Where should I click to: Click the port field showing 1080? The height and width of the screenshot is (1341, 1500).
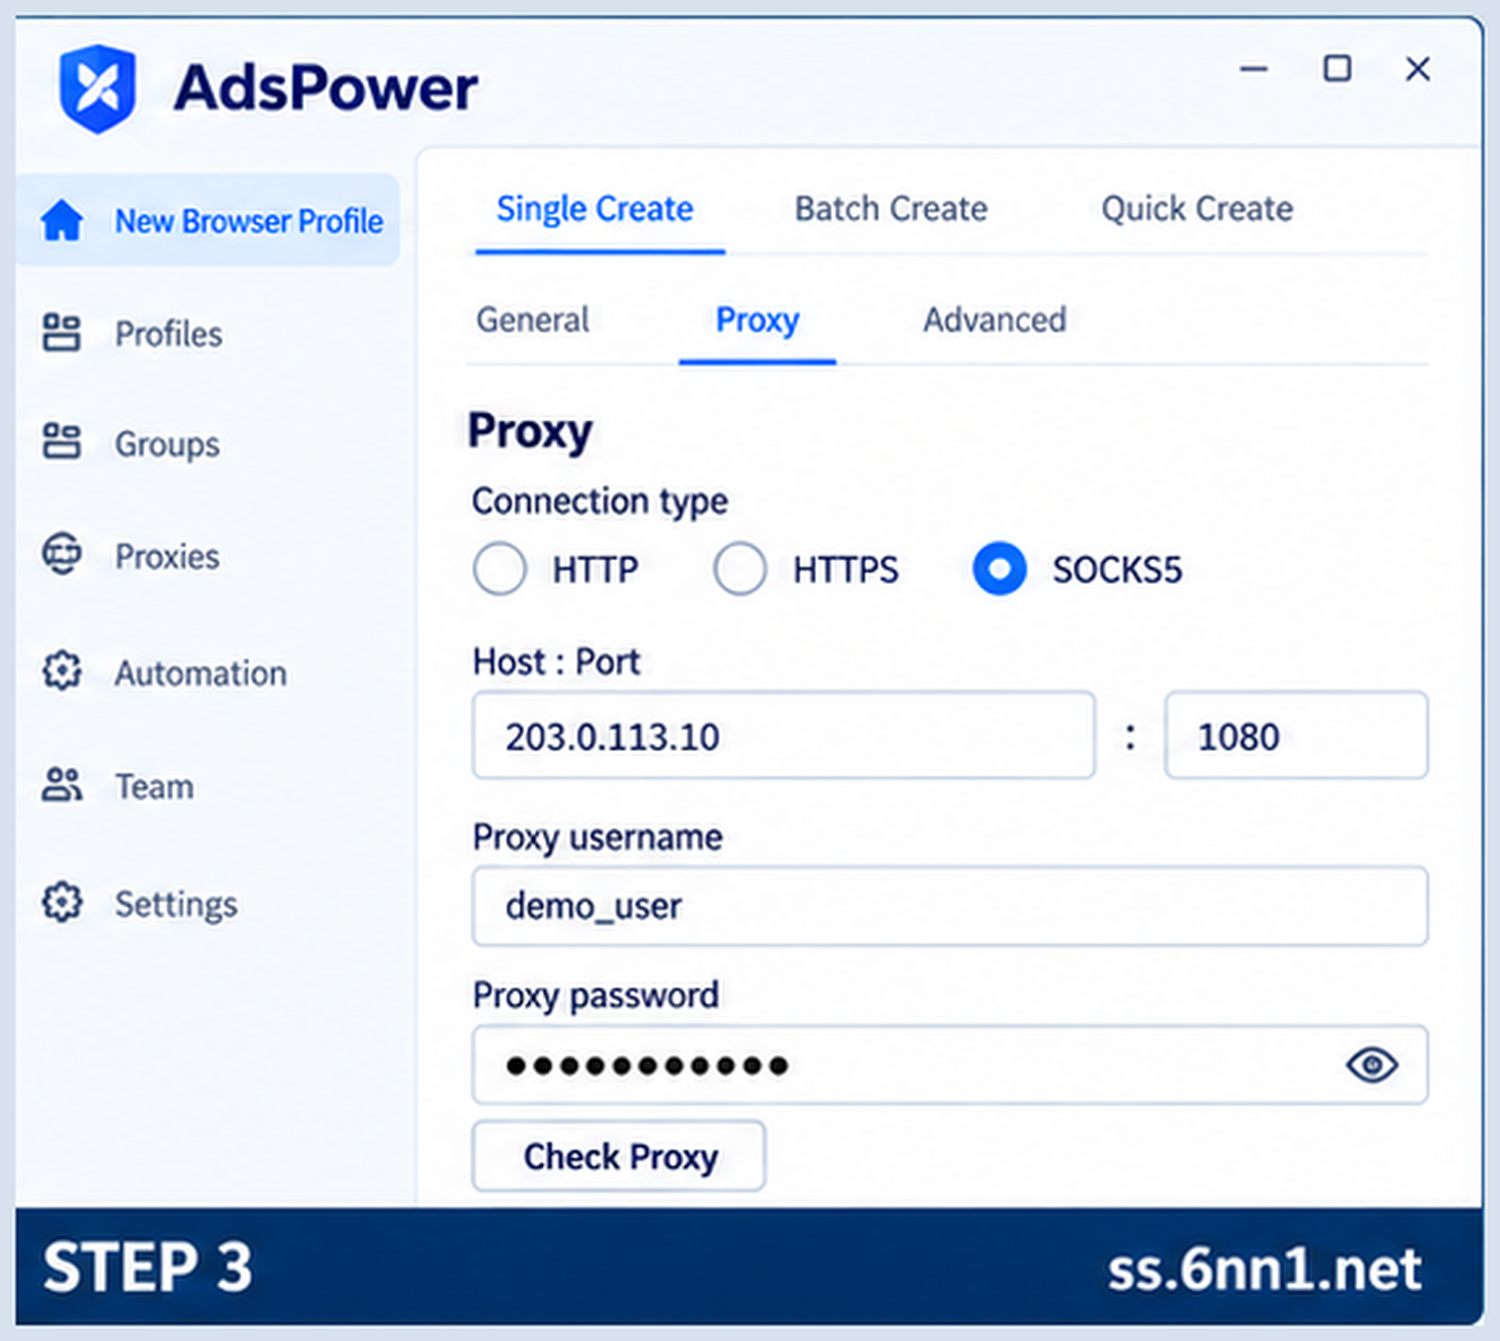tap(1296, 735)
